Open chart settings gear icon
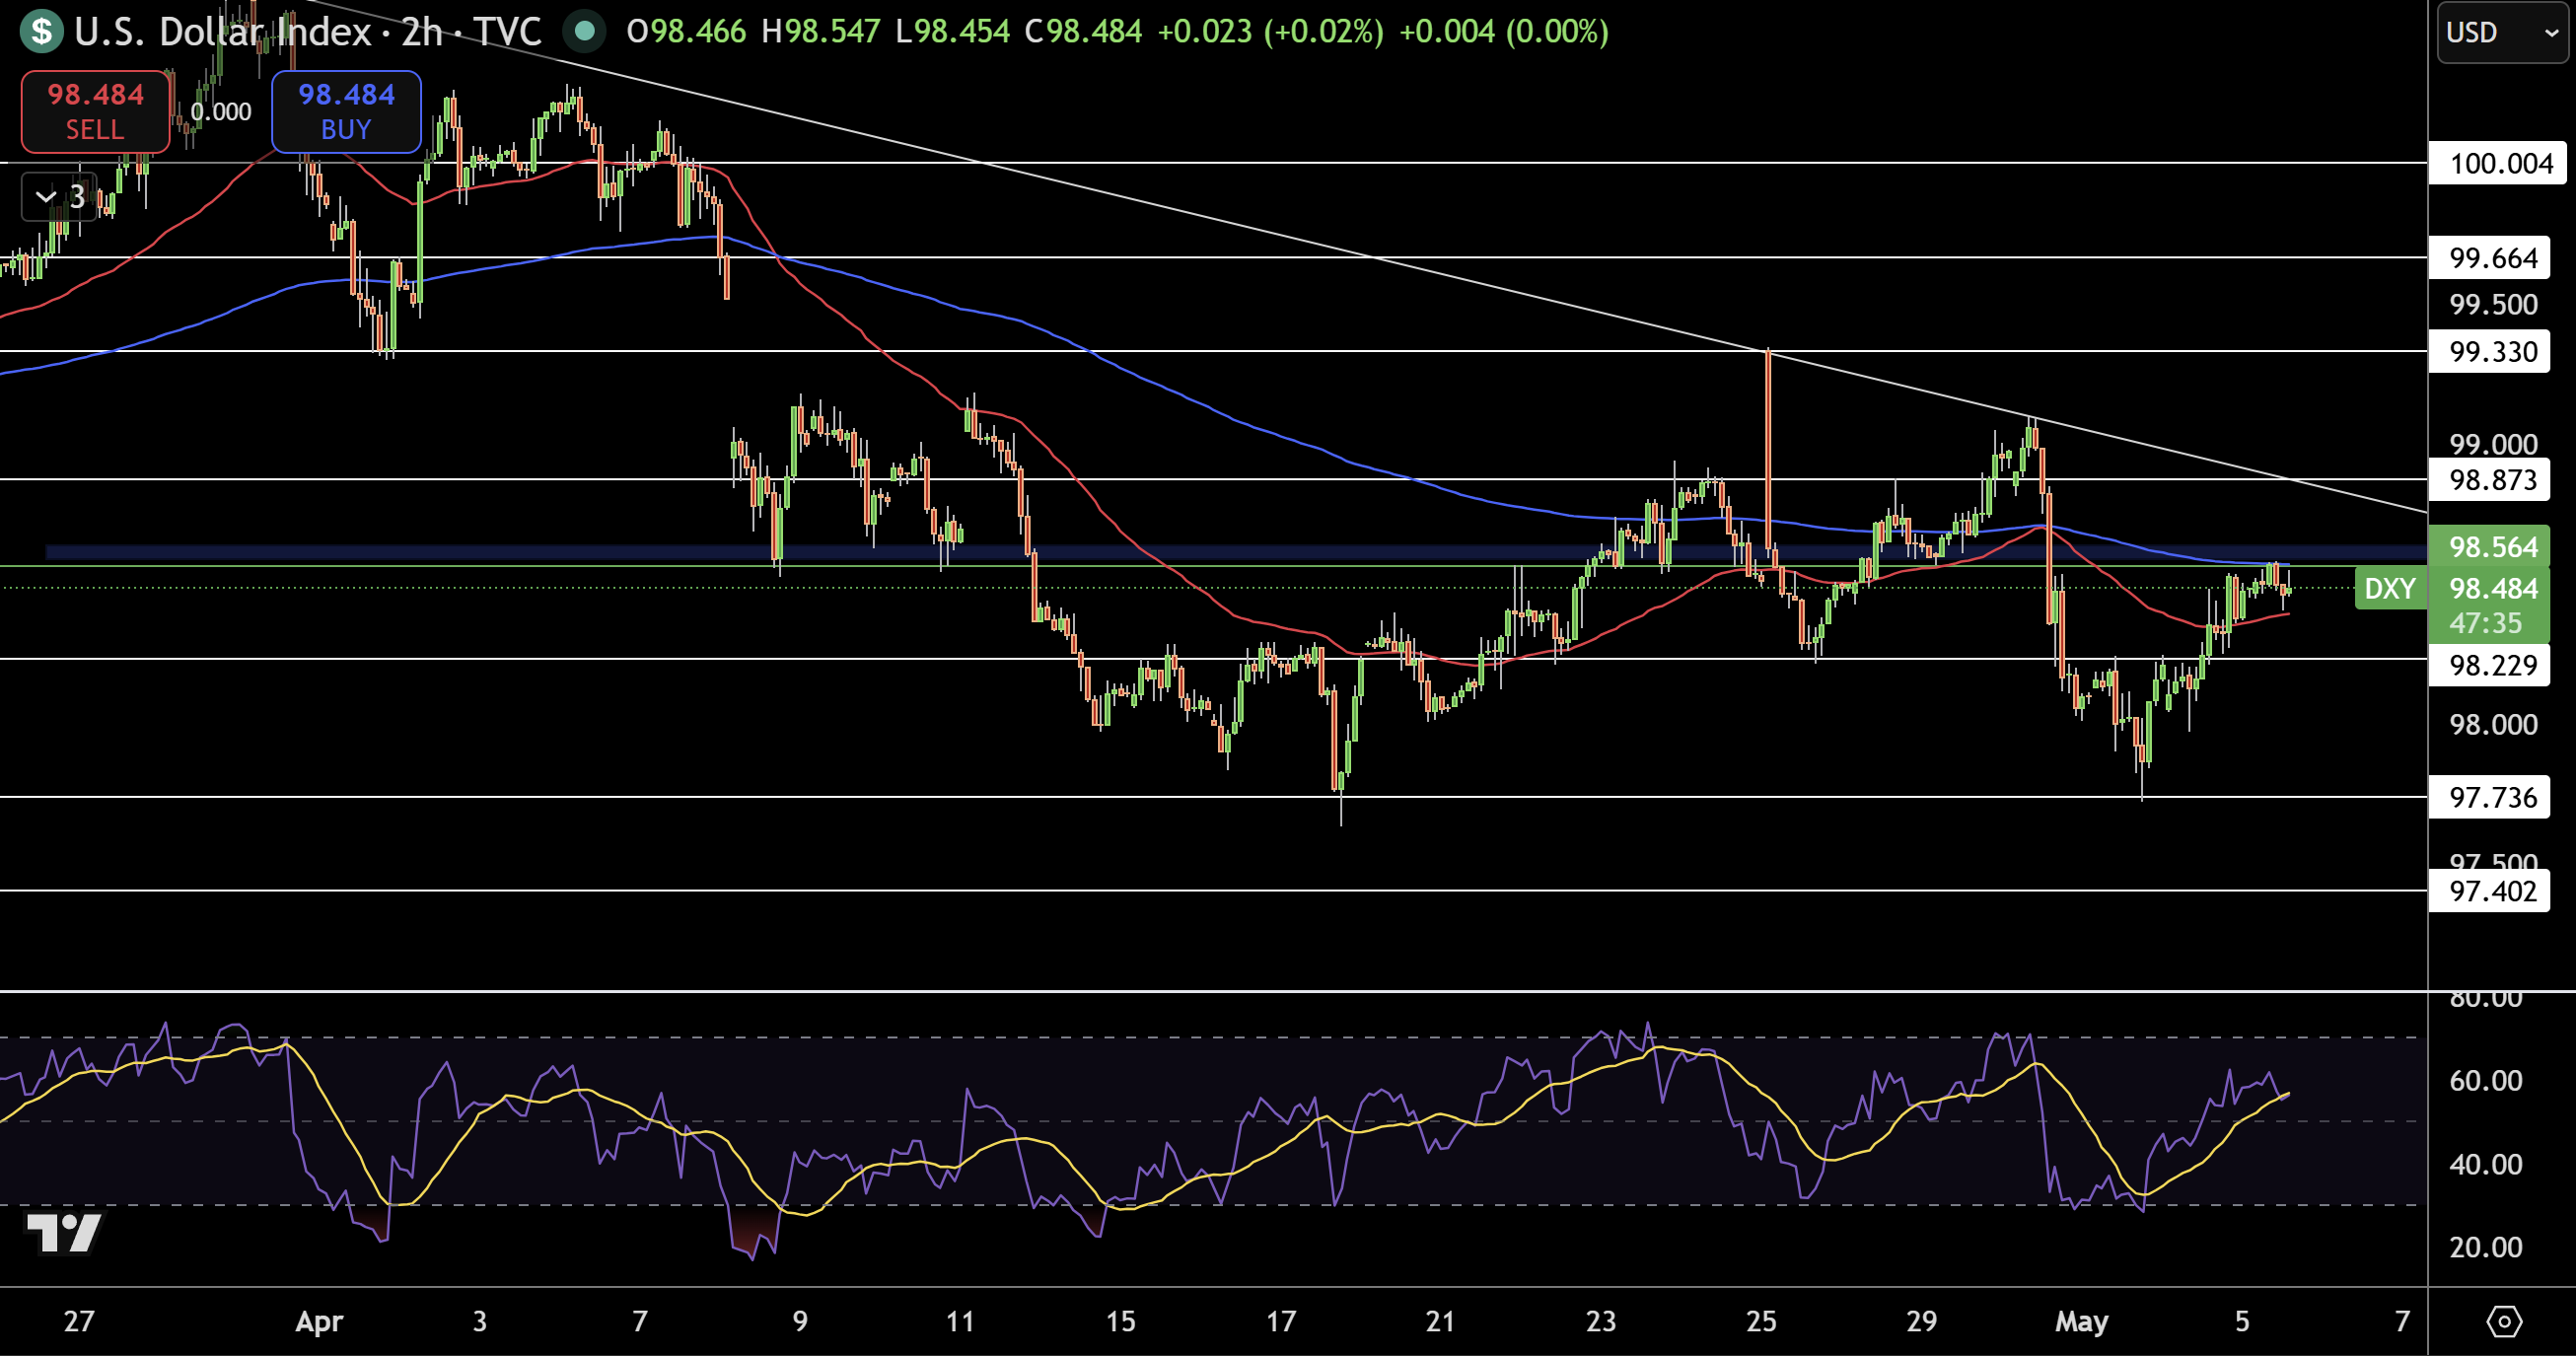 (x=2503, y=1321)
